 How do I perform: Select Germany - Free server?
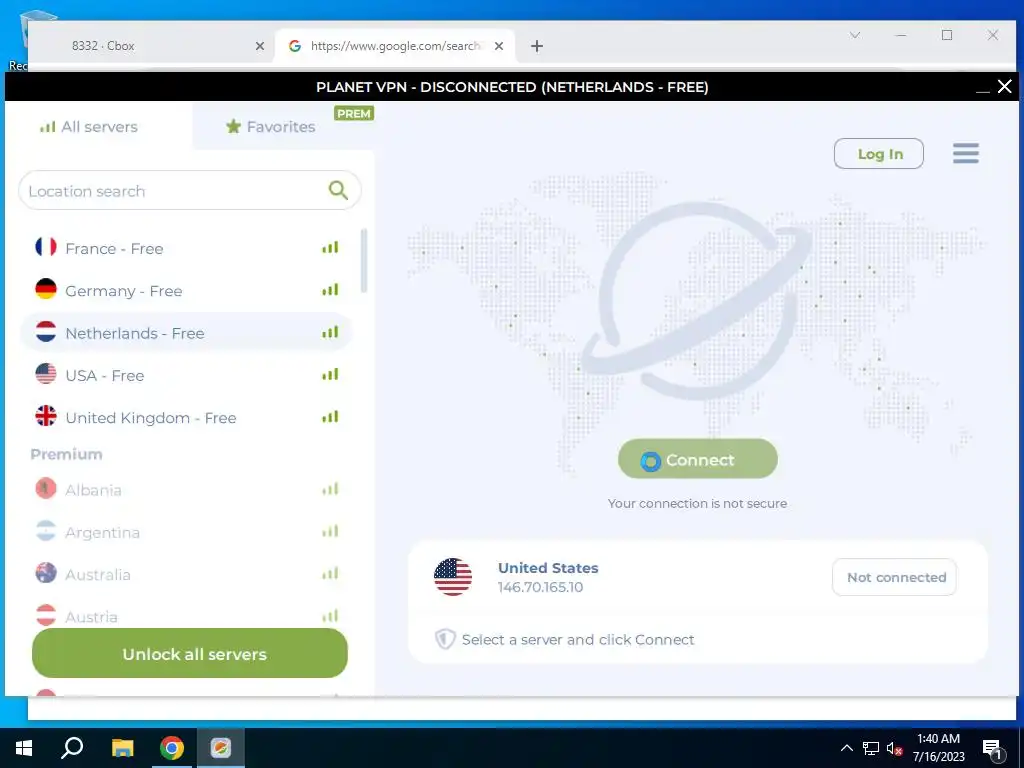click(x=187, y=290)
